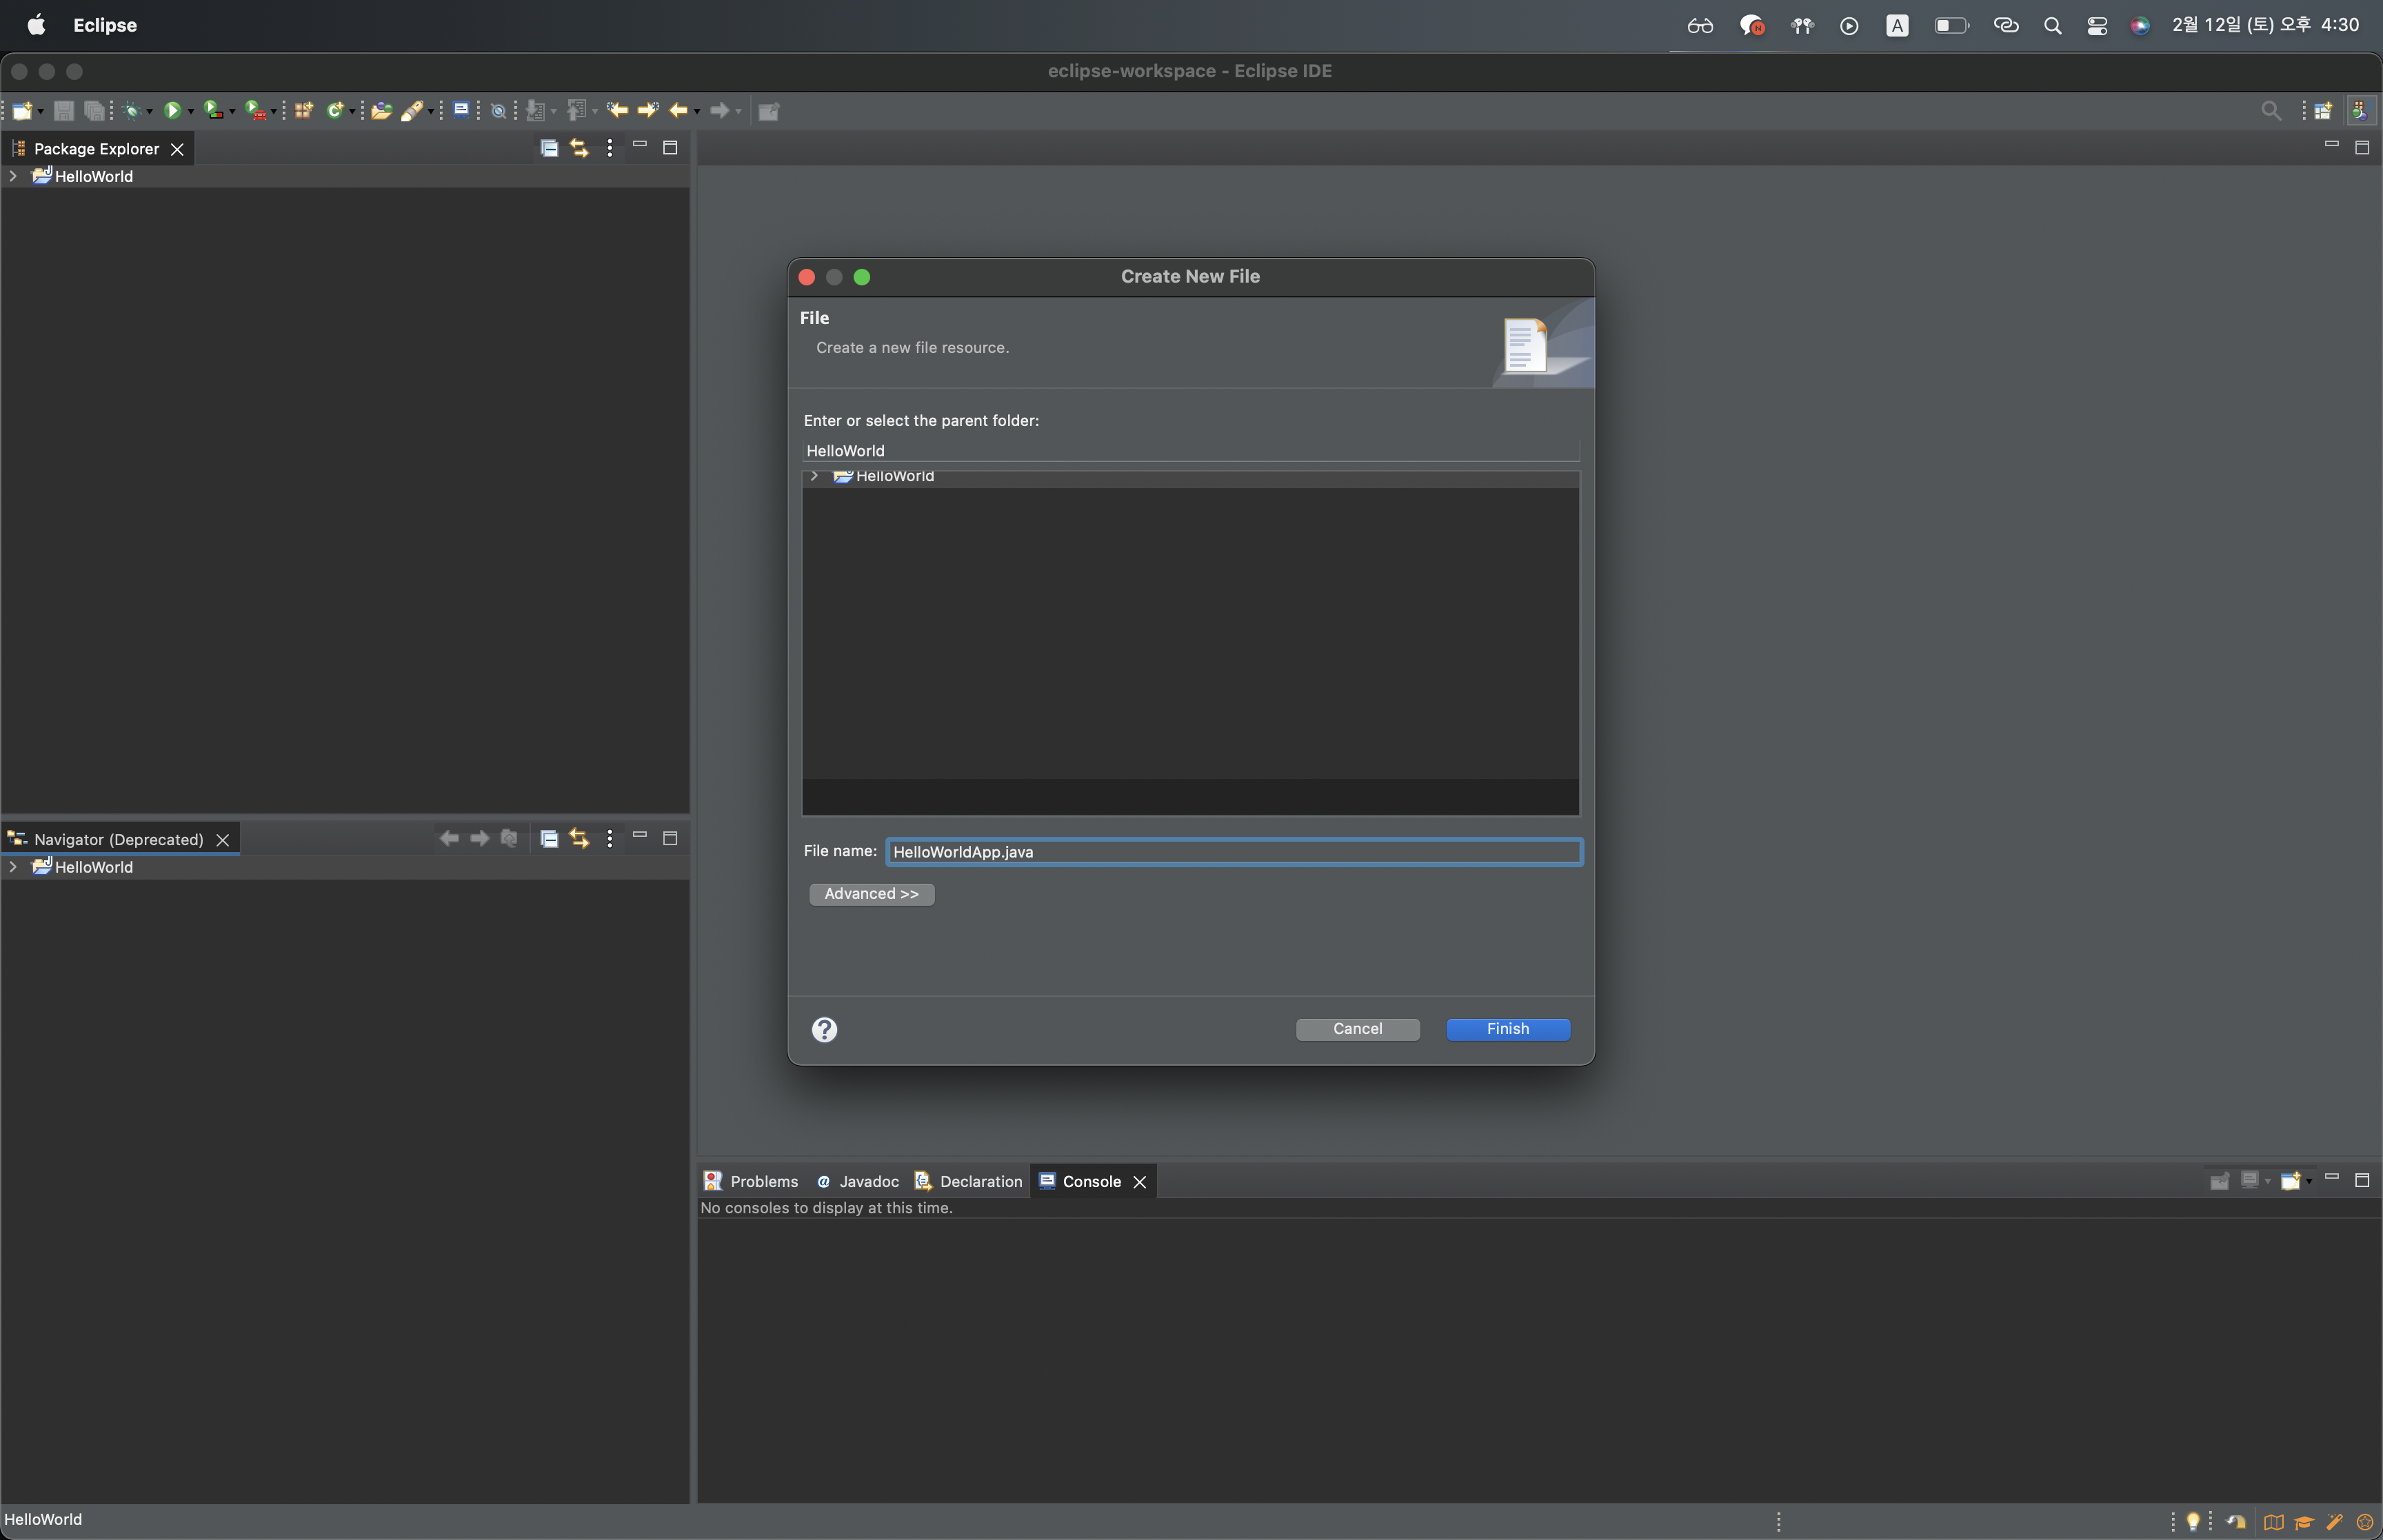Open the Java perspective icon at top right
This screenshot has width=2383, height=1540.
click(2360, 110)
